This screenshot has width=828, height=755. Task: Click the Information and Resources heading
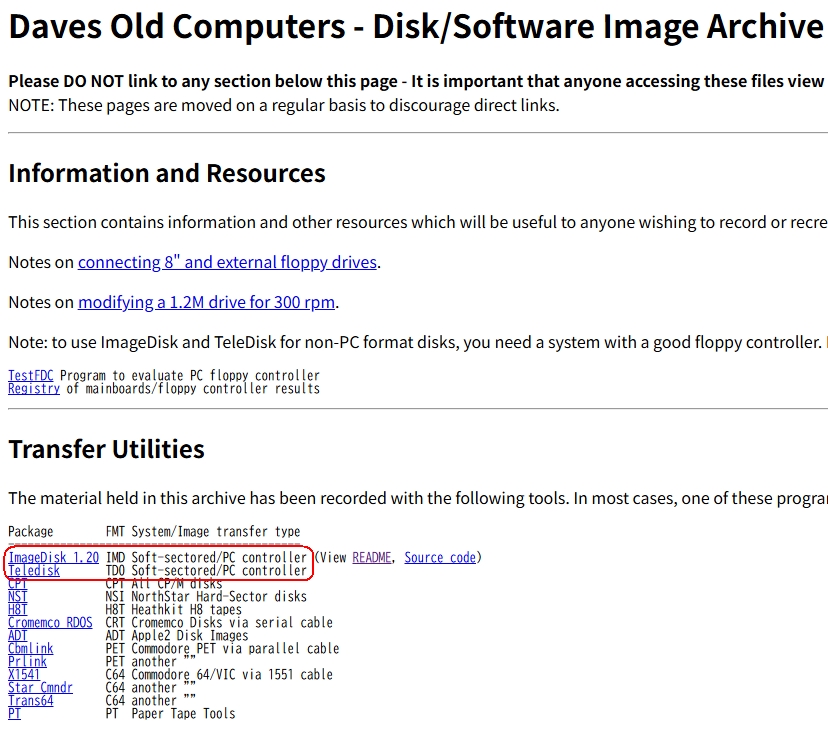[167, 173]
